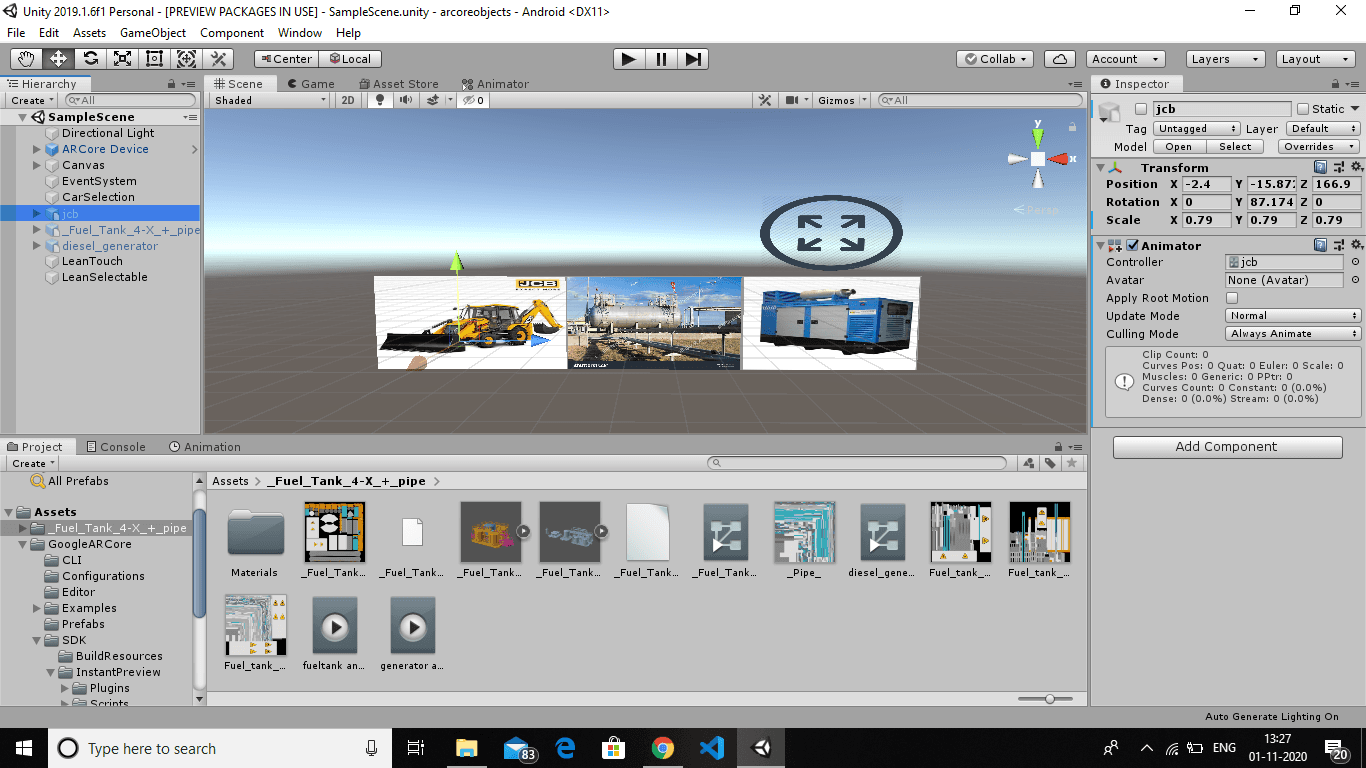The height and width of the screenshot is (768, 1366).
Task: Search by label icon in Project
Action: [1050, 463]
